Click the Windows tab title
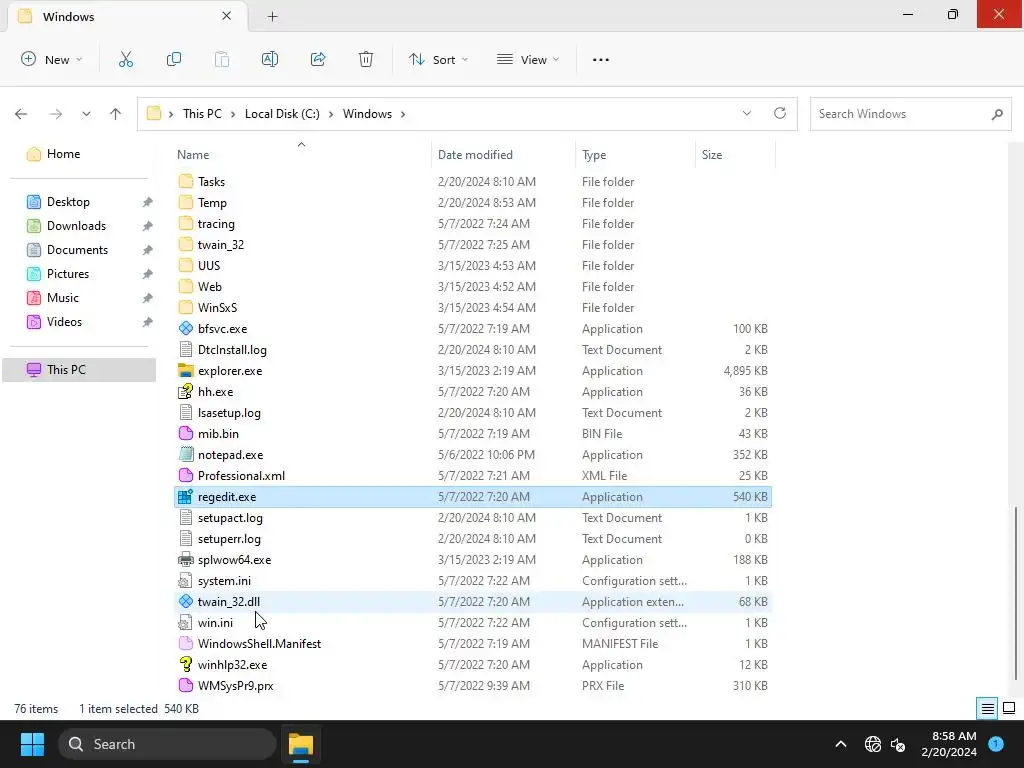Image resolution: width=1024 pixels, height=768 pixels. click(x=69, y=16)
